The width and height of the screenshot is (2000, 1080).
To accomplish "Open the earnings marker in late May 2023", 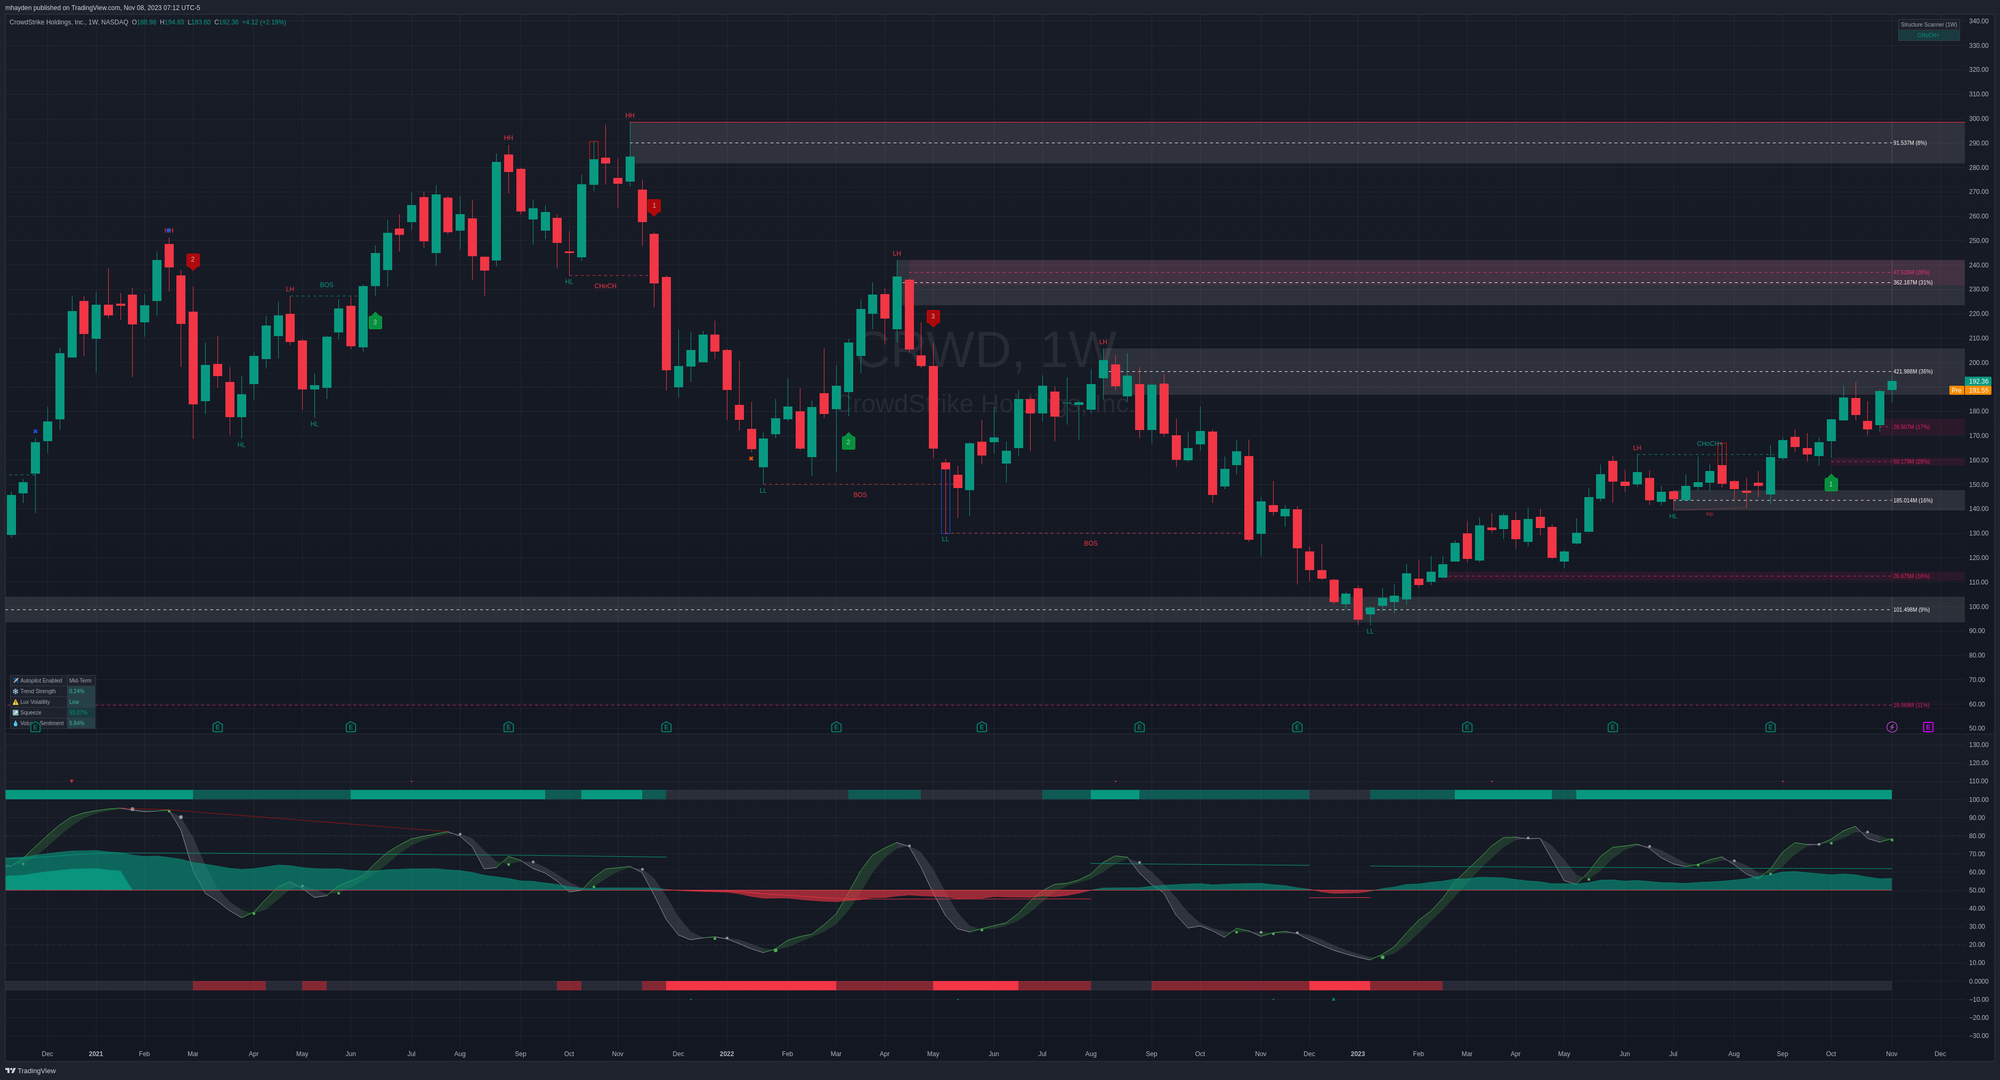I will click(1612, 727).
